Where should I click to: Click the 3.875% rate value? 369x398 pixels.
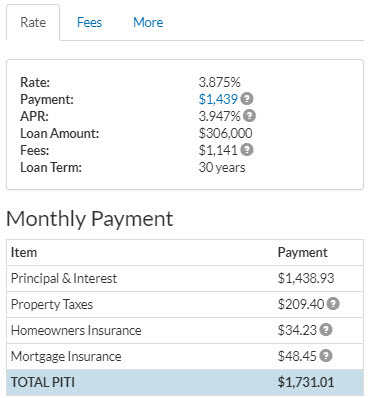tap(219, 82)
